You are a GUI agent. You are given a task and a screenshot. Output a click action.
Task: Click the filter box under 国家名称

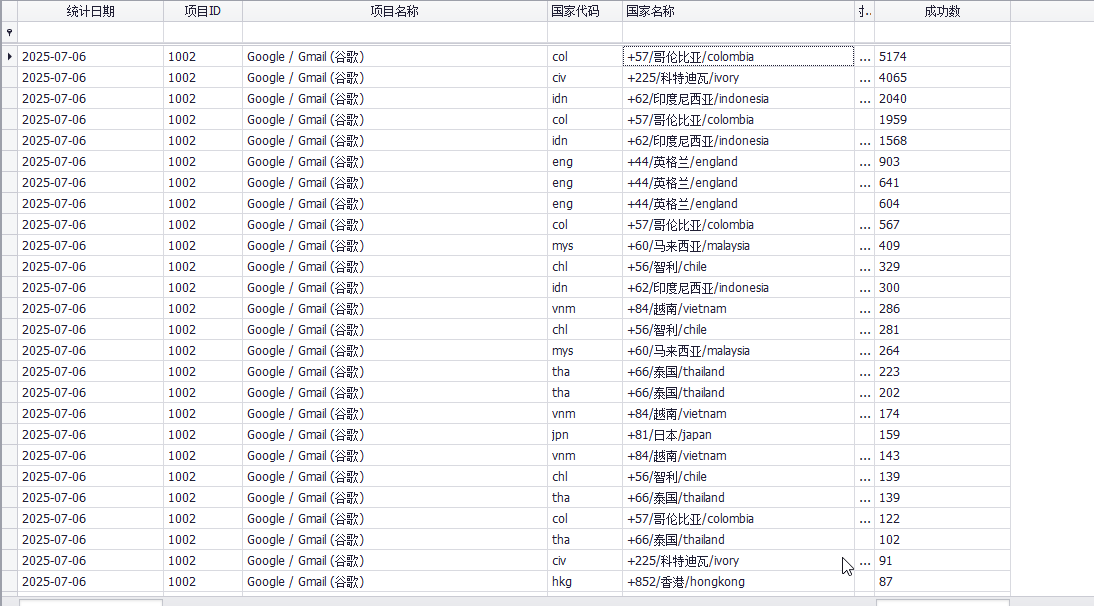click(x=738, y=32)
